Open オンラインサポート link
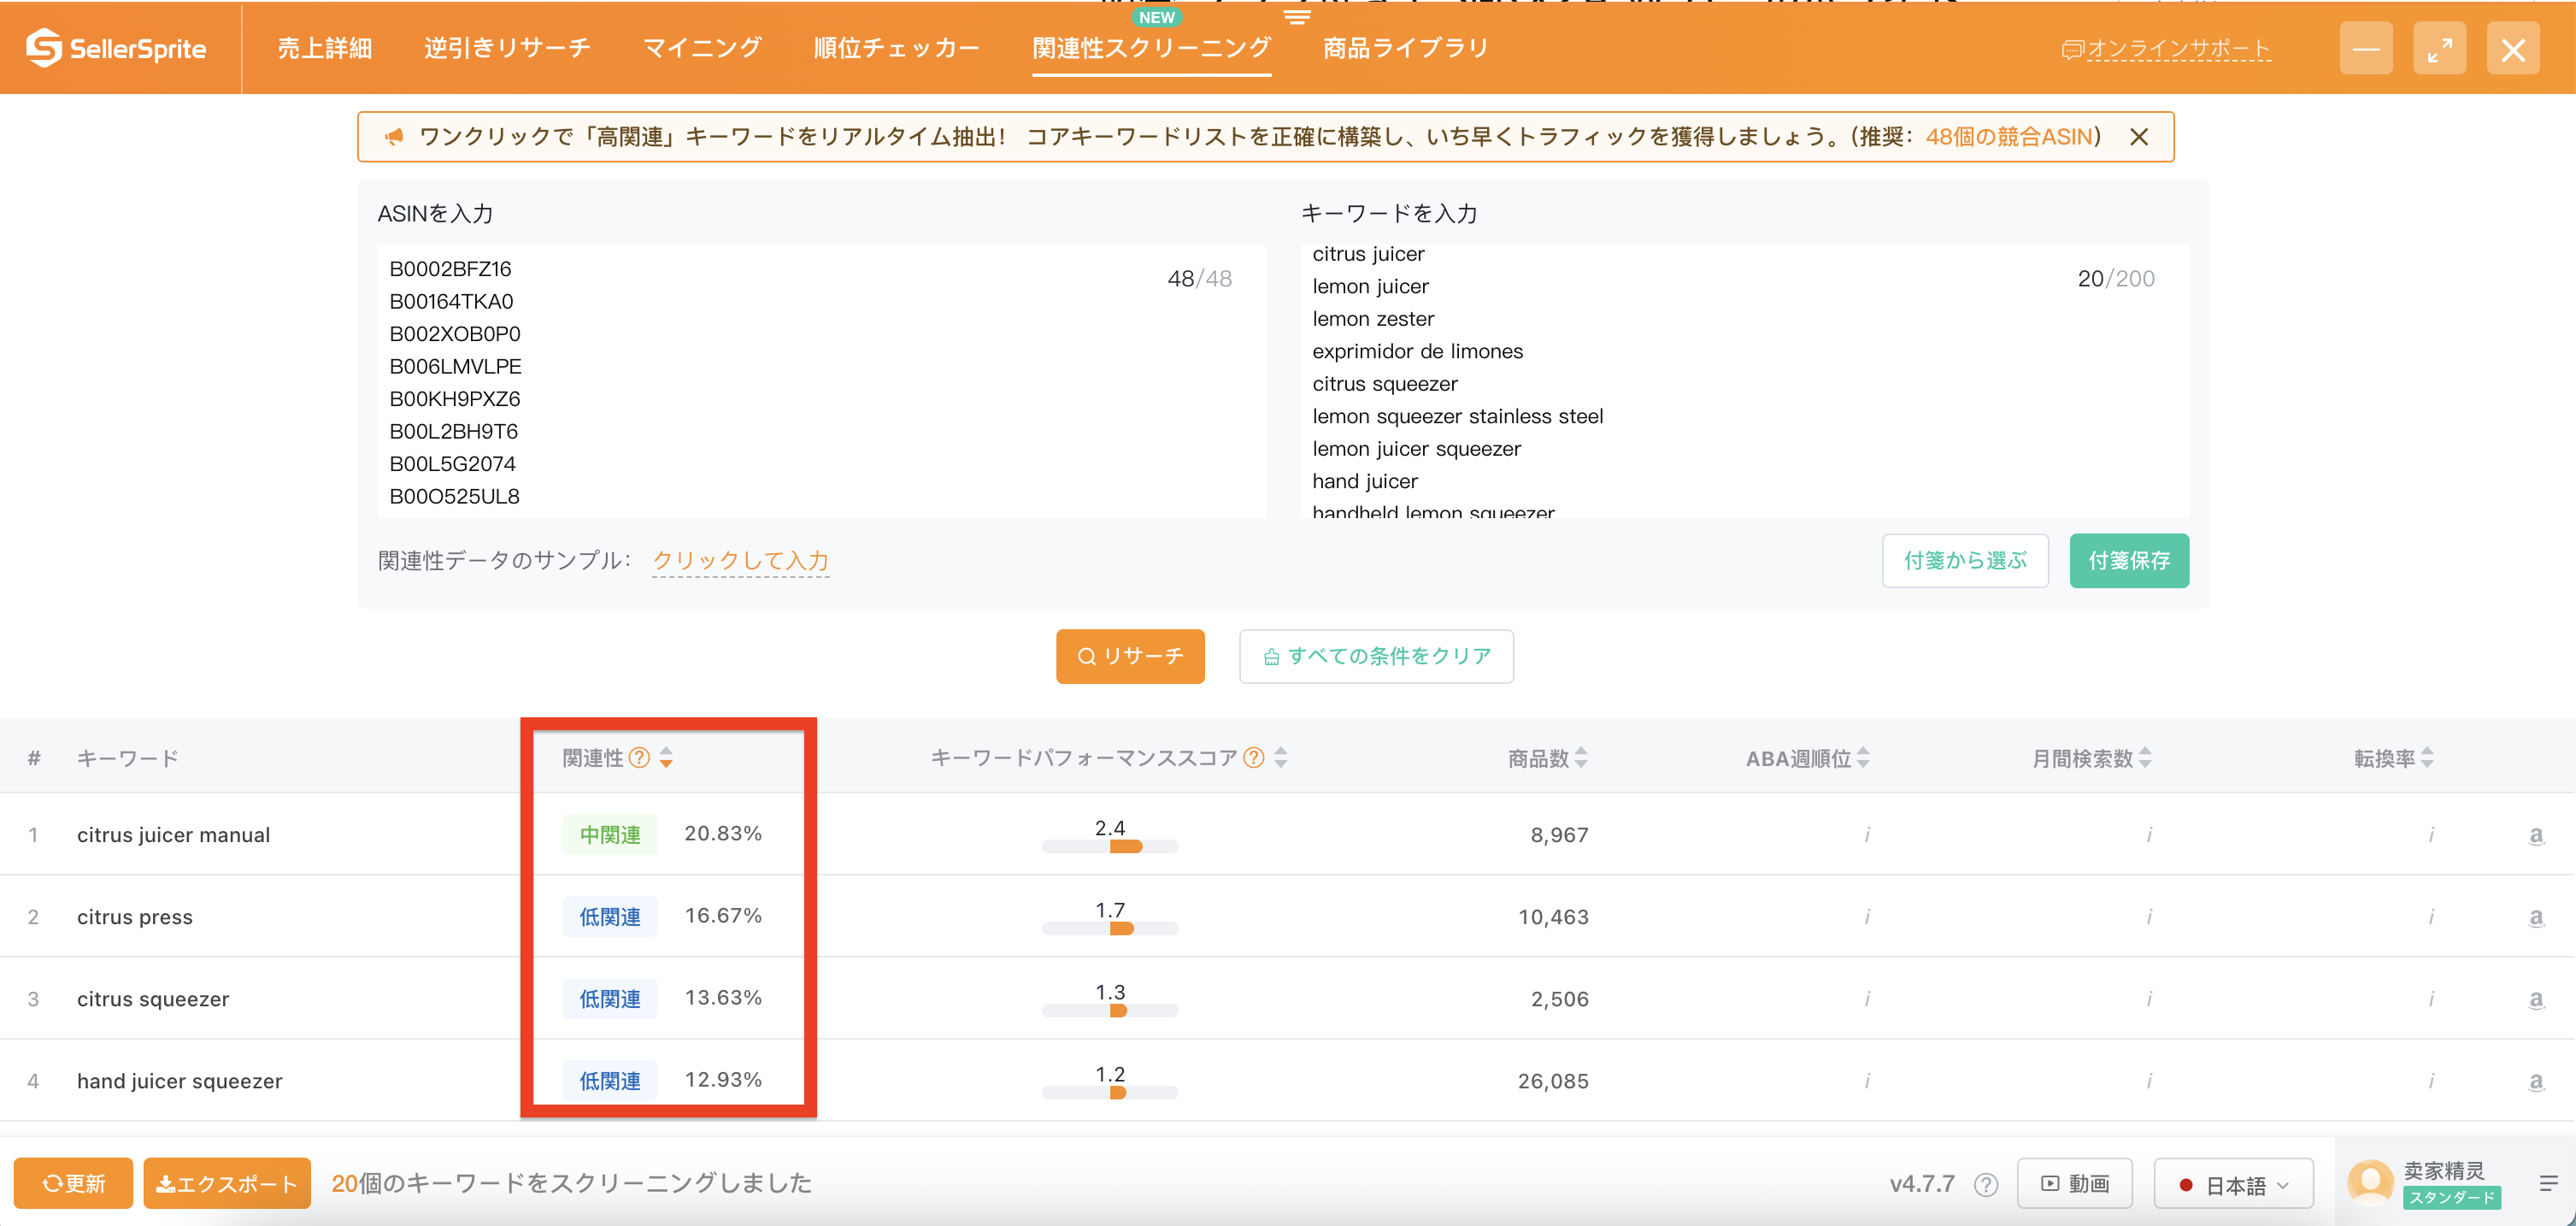 [2167, 49]
